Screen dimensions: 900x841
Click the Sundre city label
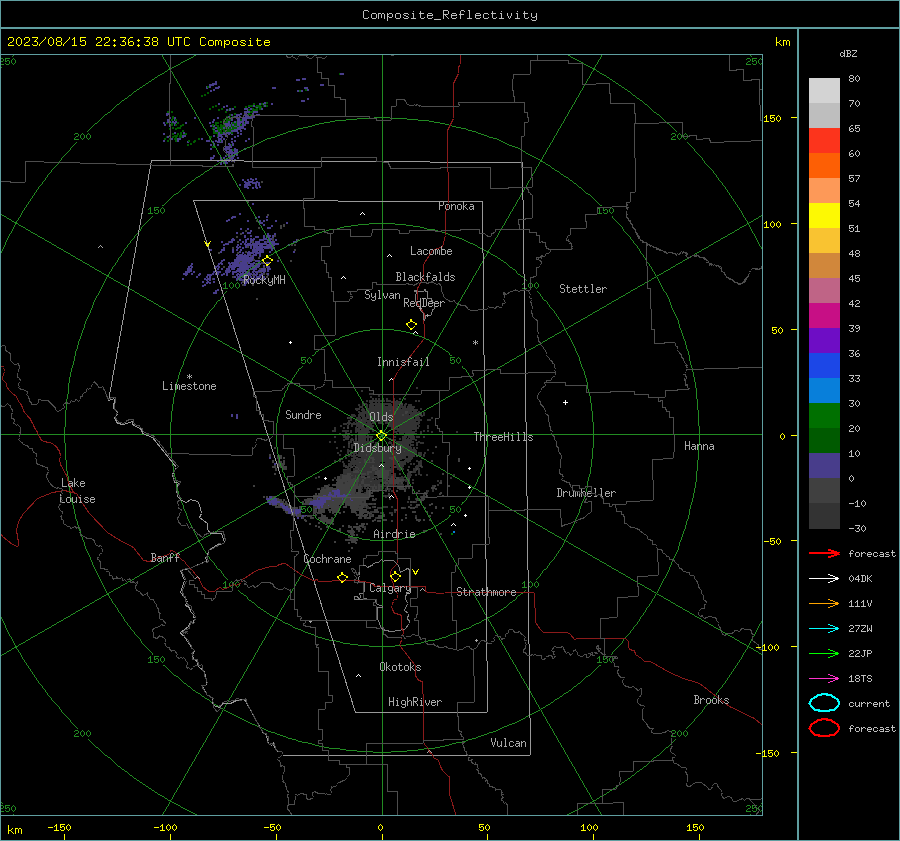click(303, 414)
